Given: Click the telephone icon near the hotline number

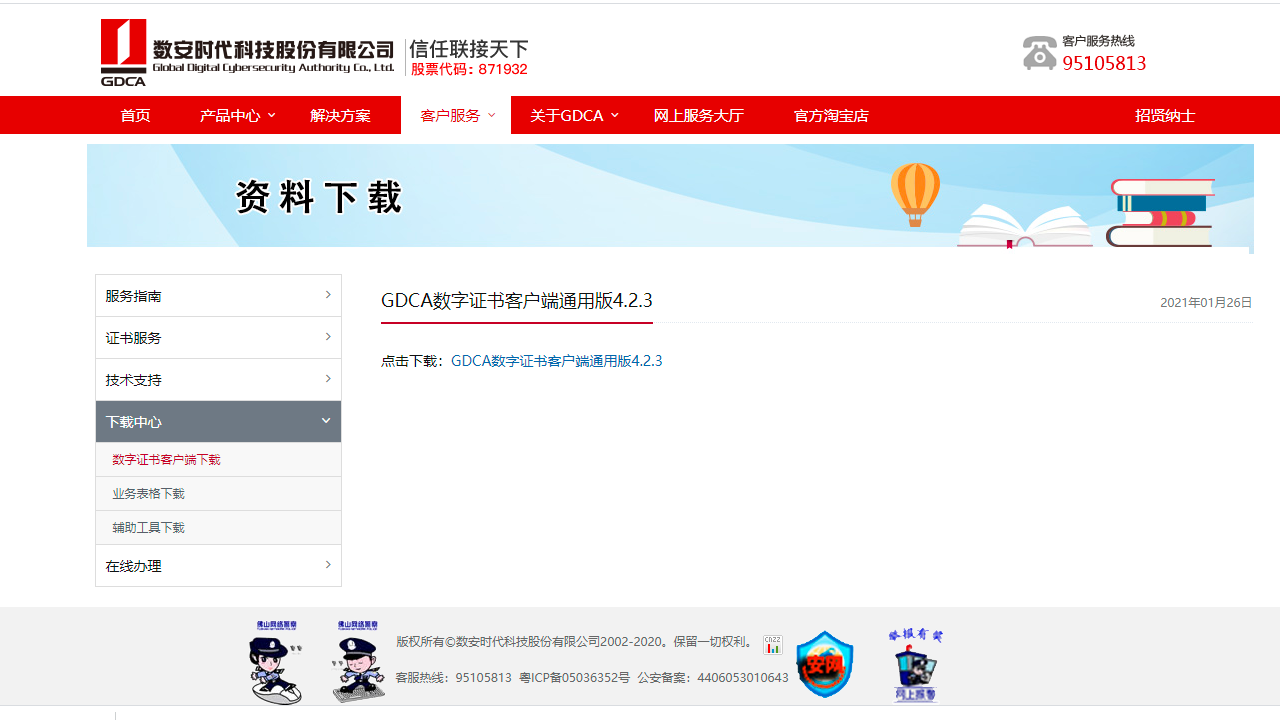Looking at the screenshot, I should coord(1040,52).
